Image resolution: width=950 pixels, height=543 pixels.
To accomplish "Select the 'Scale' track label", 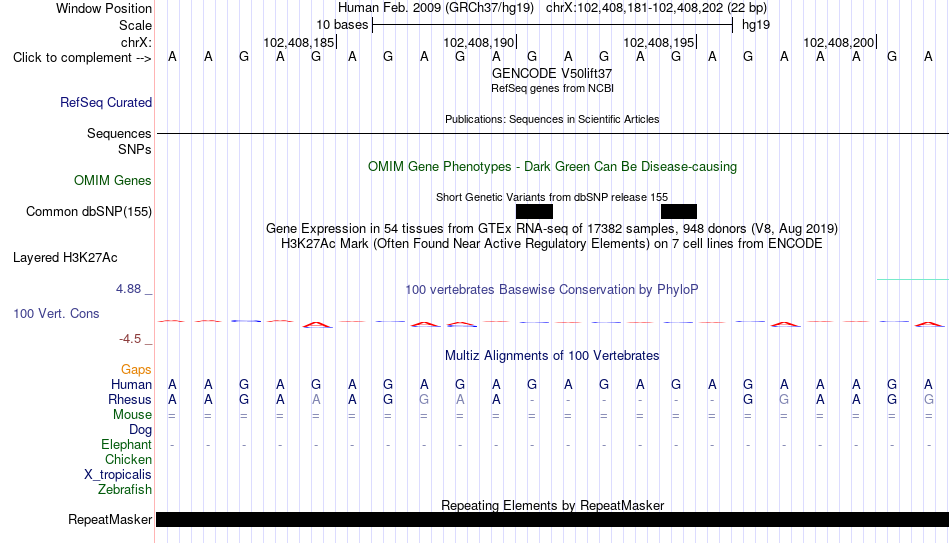I will pyautogui.click(x=135, y=25).
